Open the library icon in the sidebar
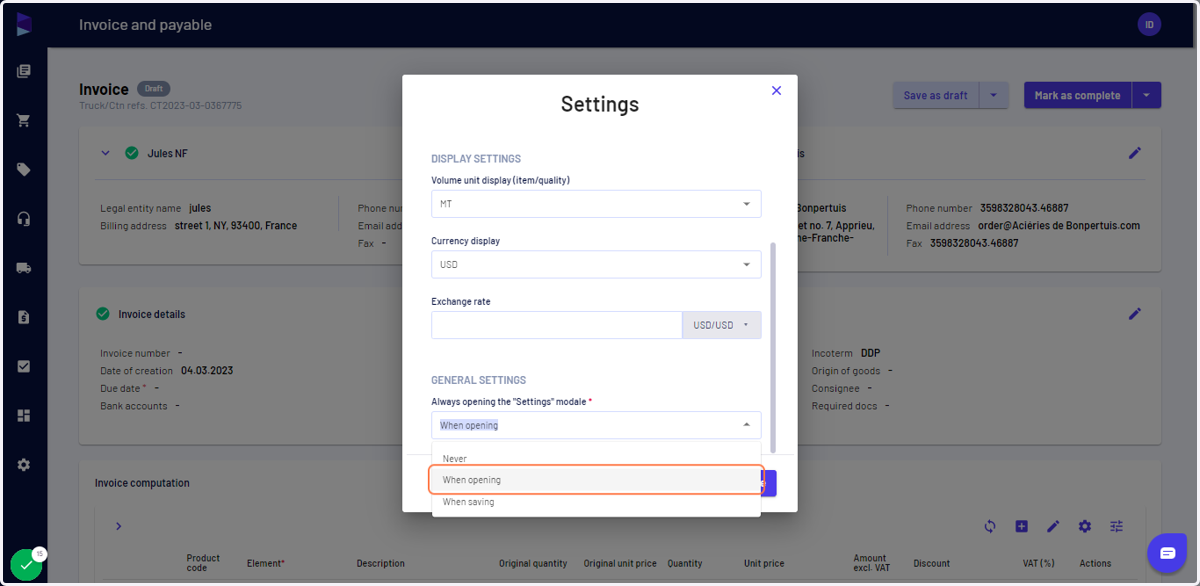Image resolution: width=1200 pixels, height=586 pixels. [24, 72]
